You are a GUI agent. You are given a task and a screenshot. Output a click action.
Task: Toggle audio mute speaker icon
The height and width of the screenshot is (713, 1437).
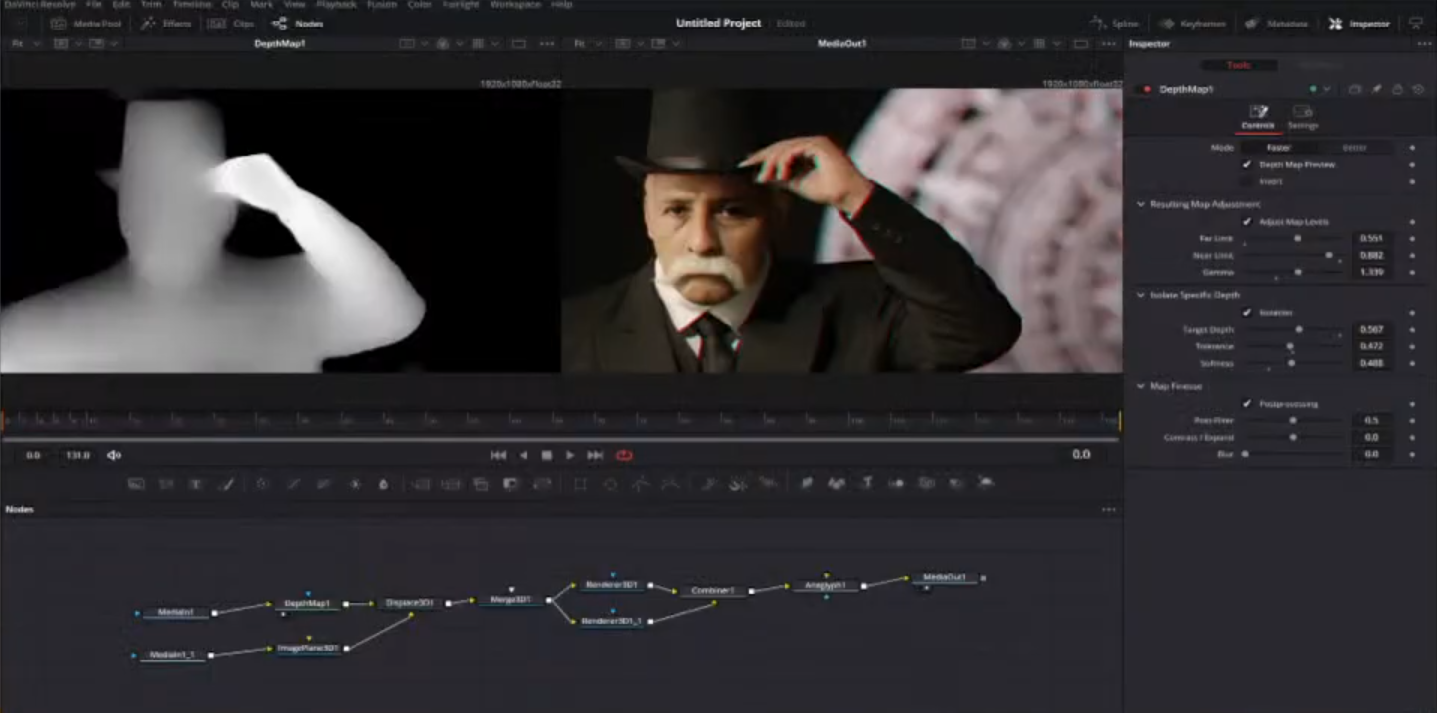point(114,455)
